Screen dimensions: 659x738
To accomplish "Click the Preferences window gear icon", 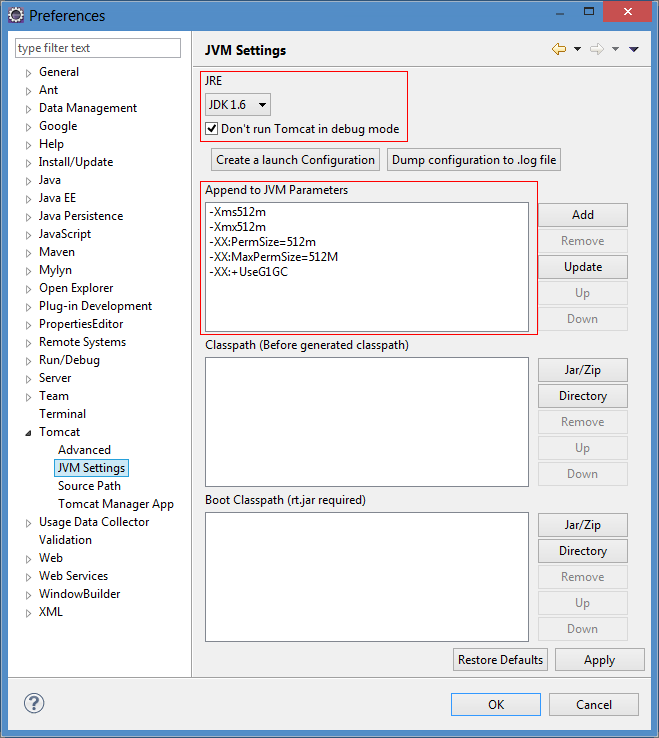I will pyautogui.click(x=16, y=15).
